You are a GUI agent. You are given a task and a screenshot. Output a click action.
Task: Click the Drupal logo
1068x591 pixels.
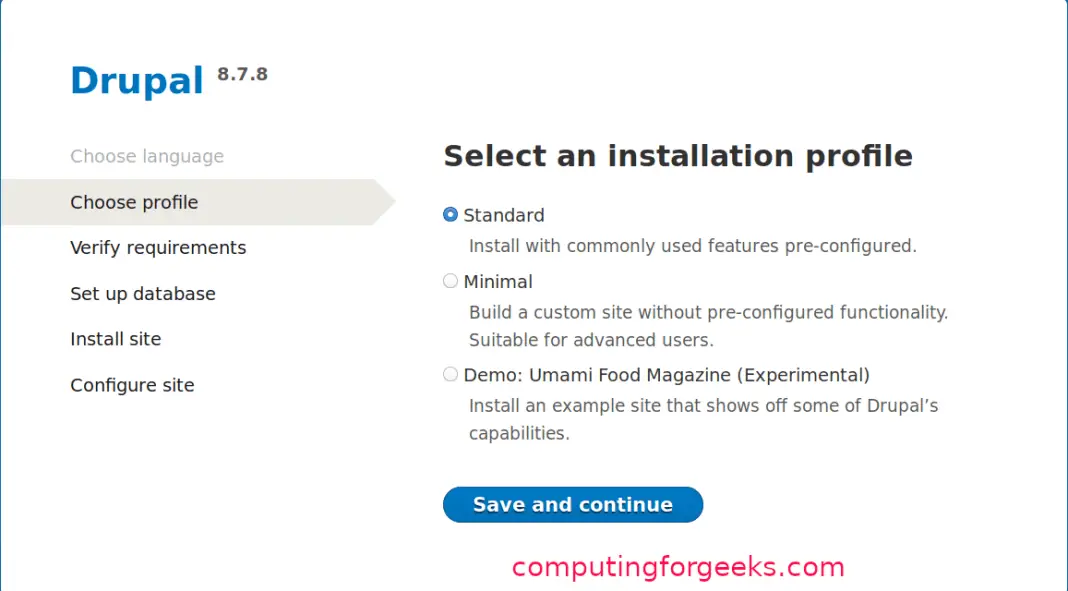pos(136,81)
